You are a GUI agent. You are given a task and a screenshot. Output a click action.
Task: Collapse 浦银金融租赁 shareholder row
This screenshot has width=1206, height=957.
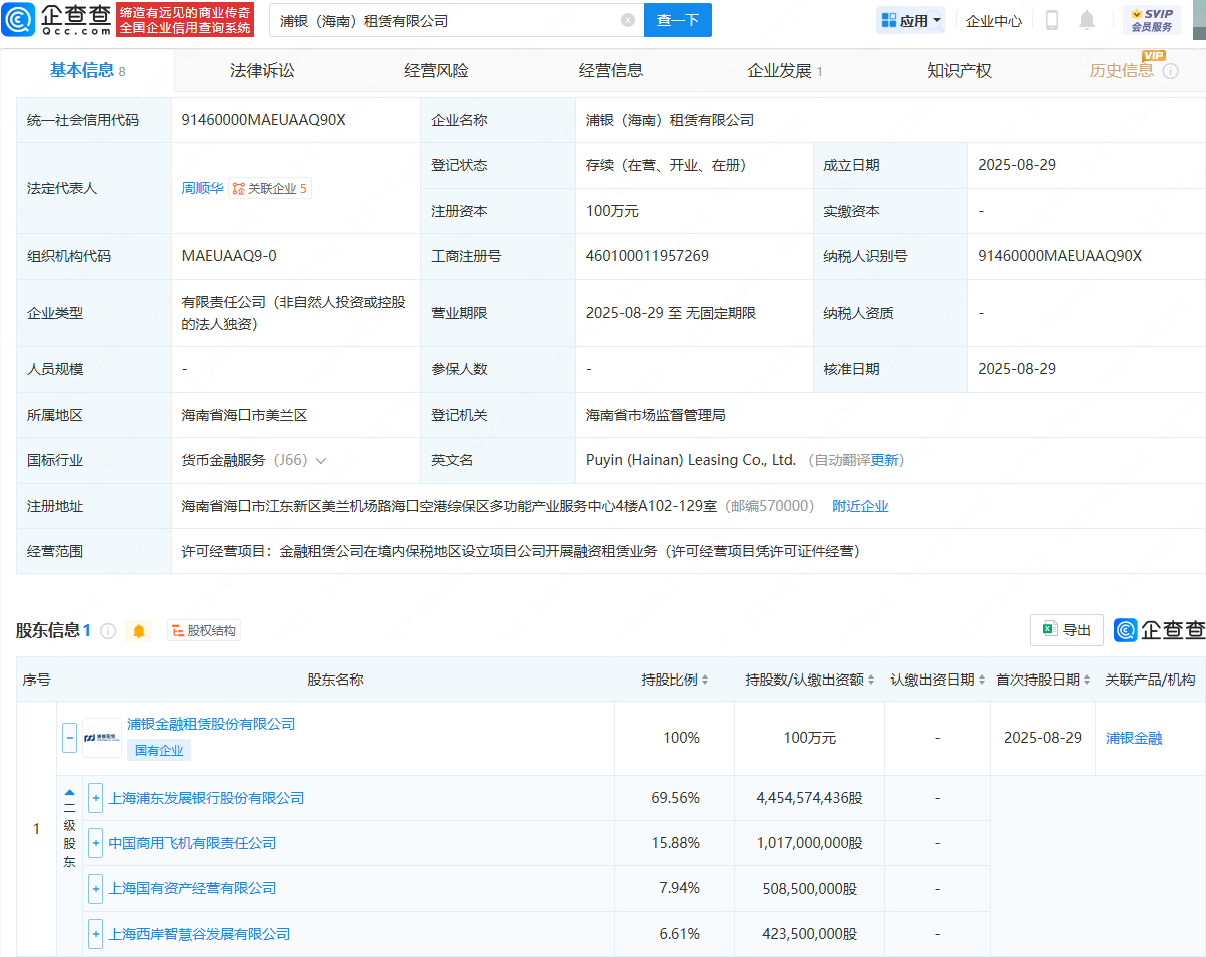[x=69, y=738]
